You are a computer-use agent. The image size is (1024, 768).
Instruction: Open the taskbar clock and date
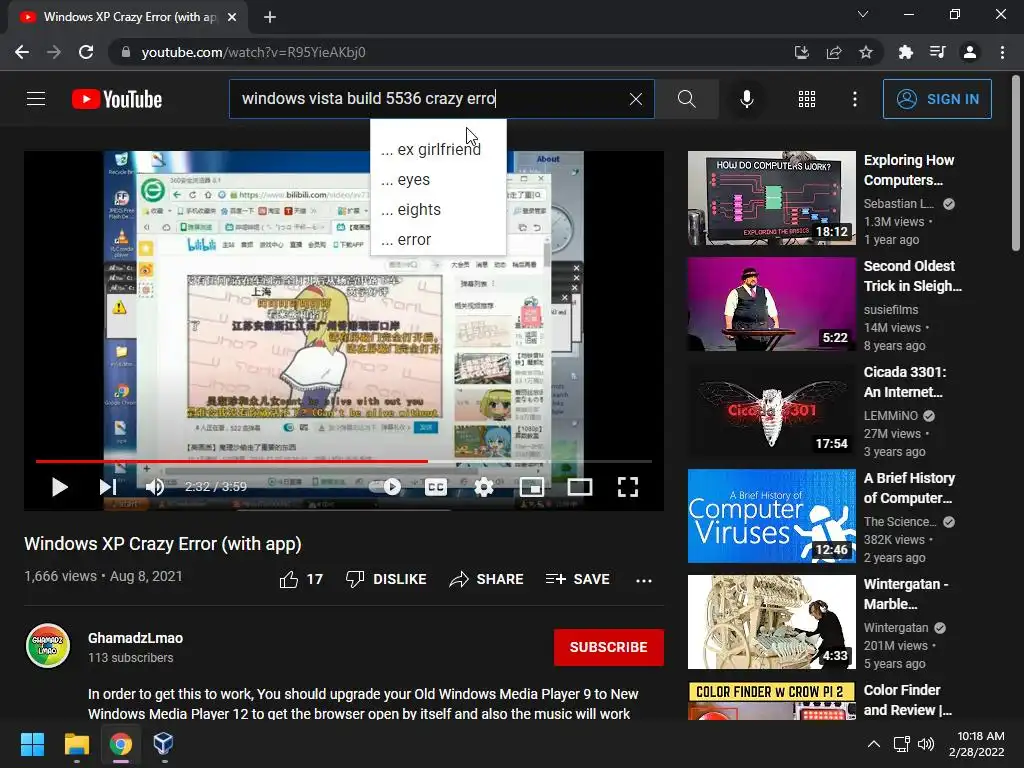[x=976, y=744]
